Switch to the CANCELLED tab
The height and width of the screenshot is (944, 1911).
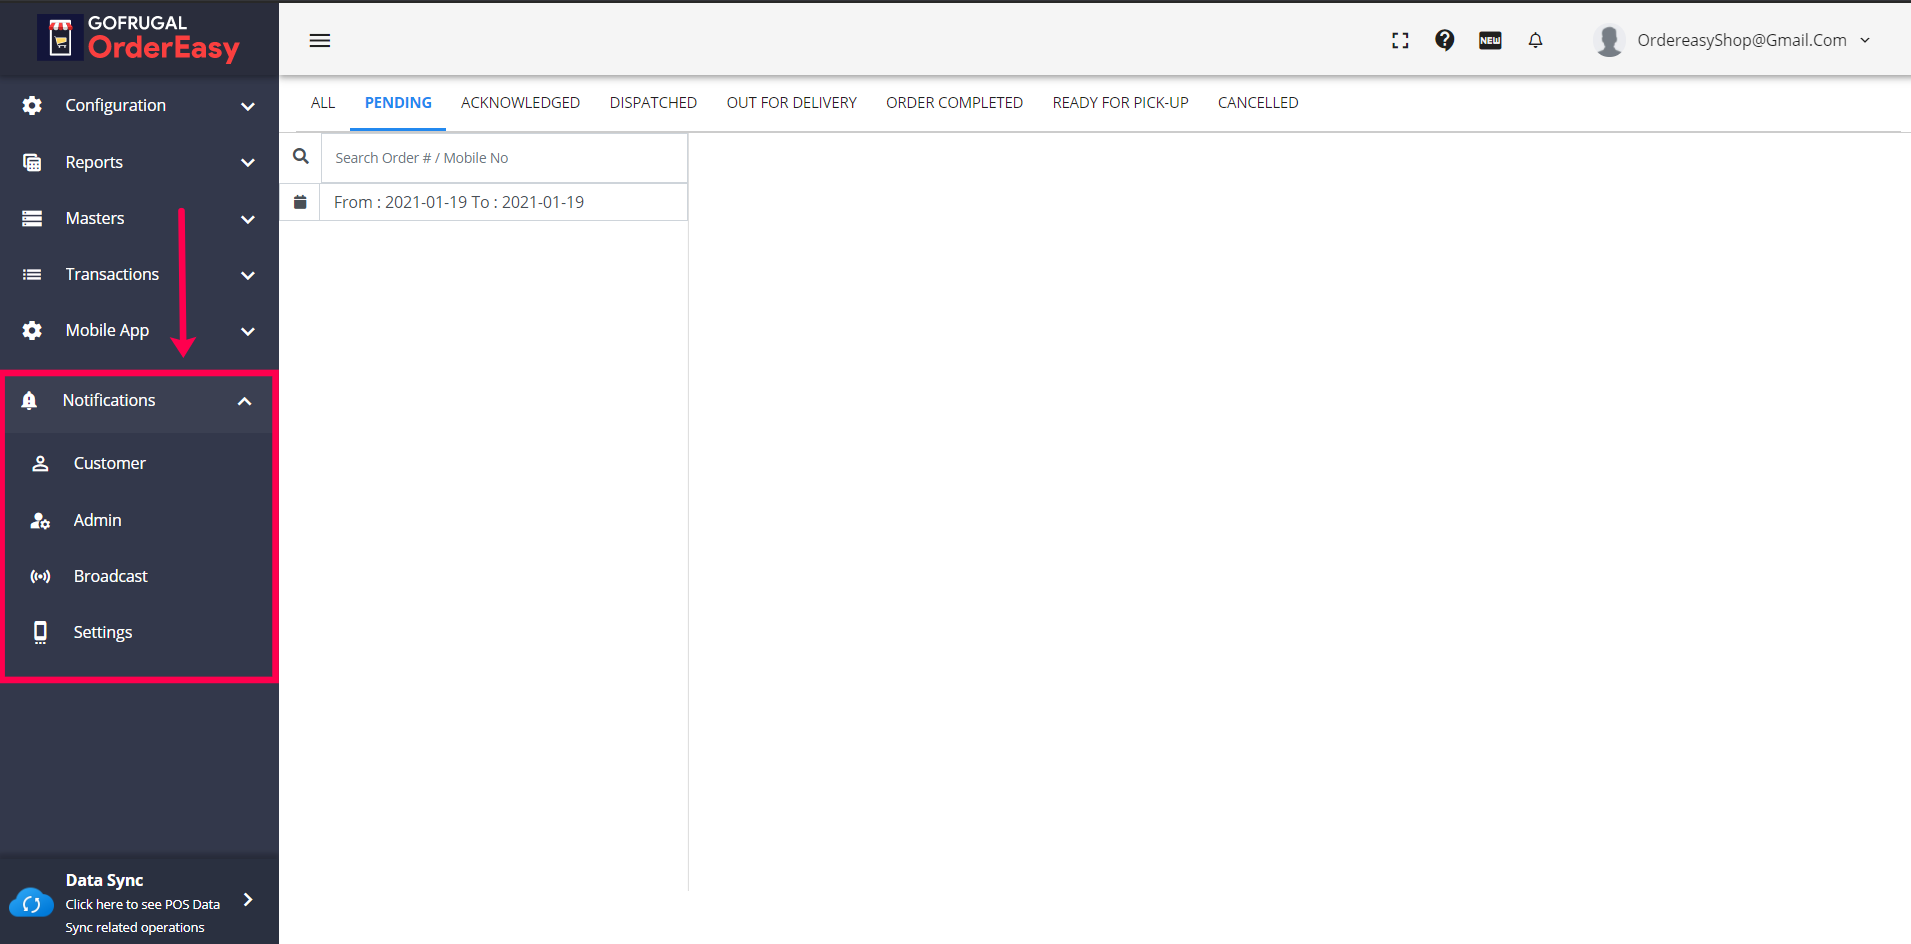click(x=1258, y=103)
